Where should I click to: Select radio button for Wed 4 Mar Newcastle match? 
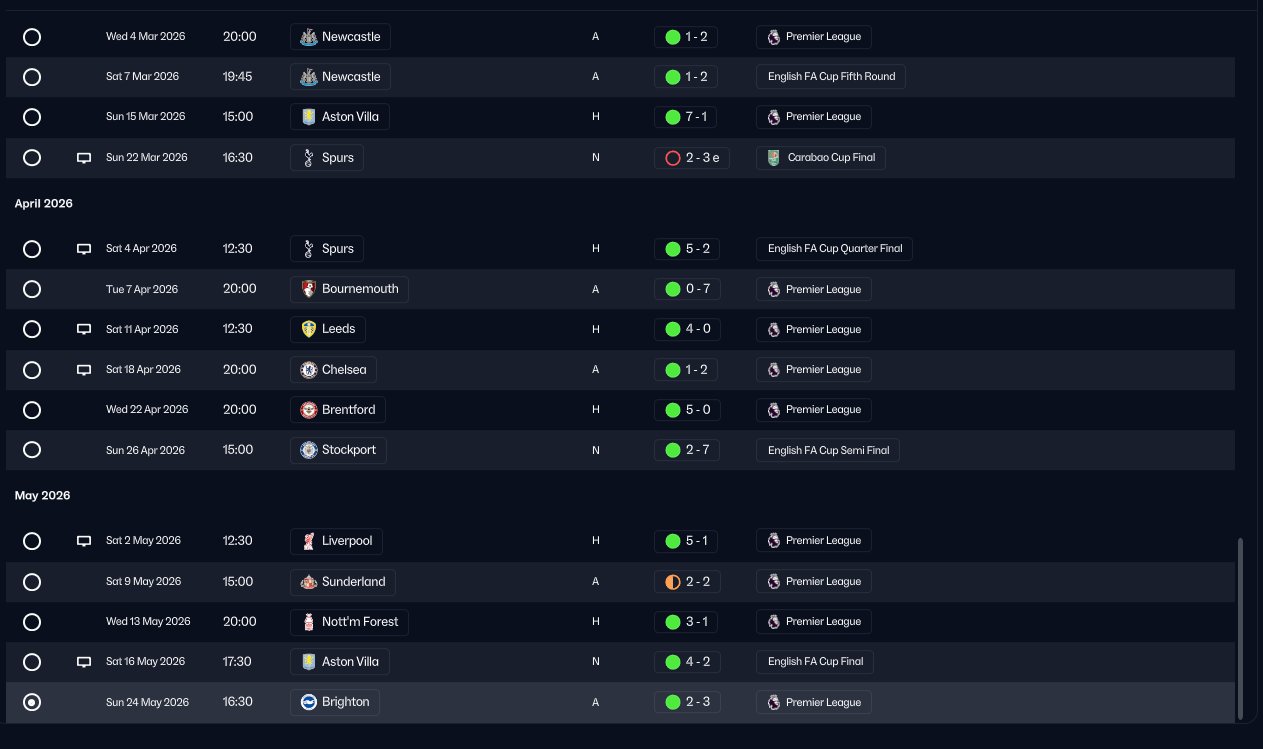click(32, 37)
